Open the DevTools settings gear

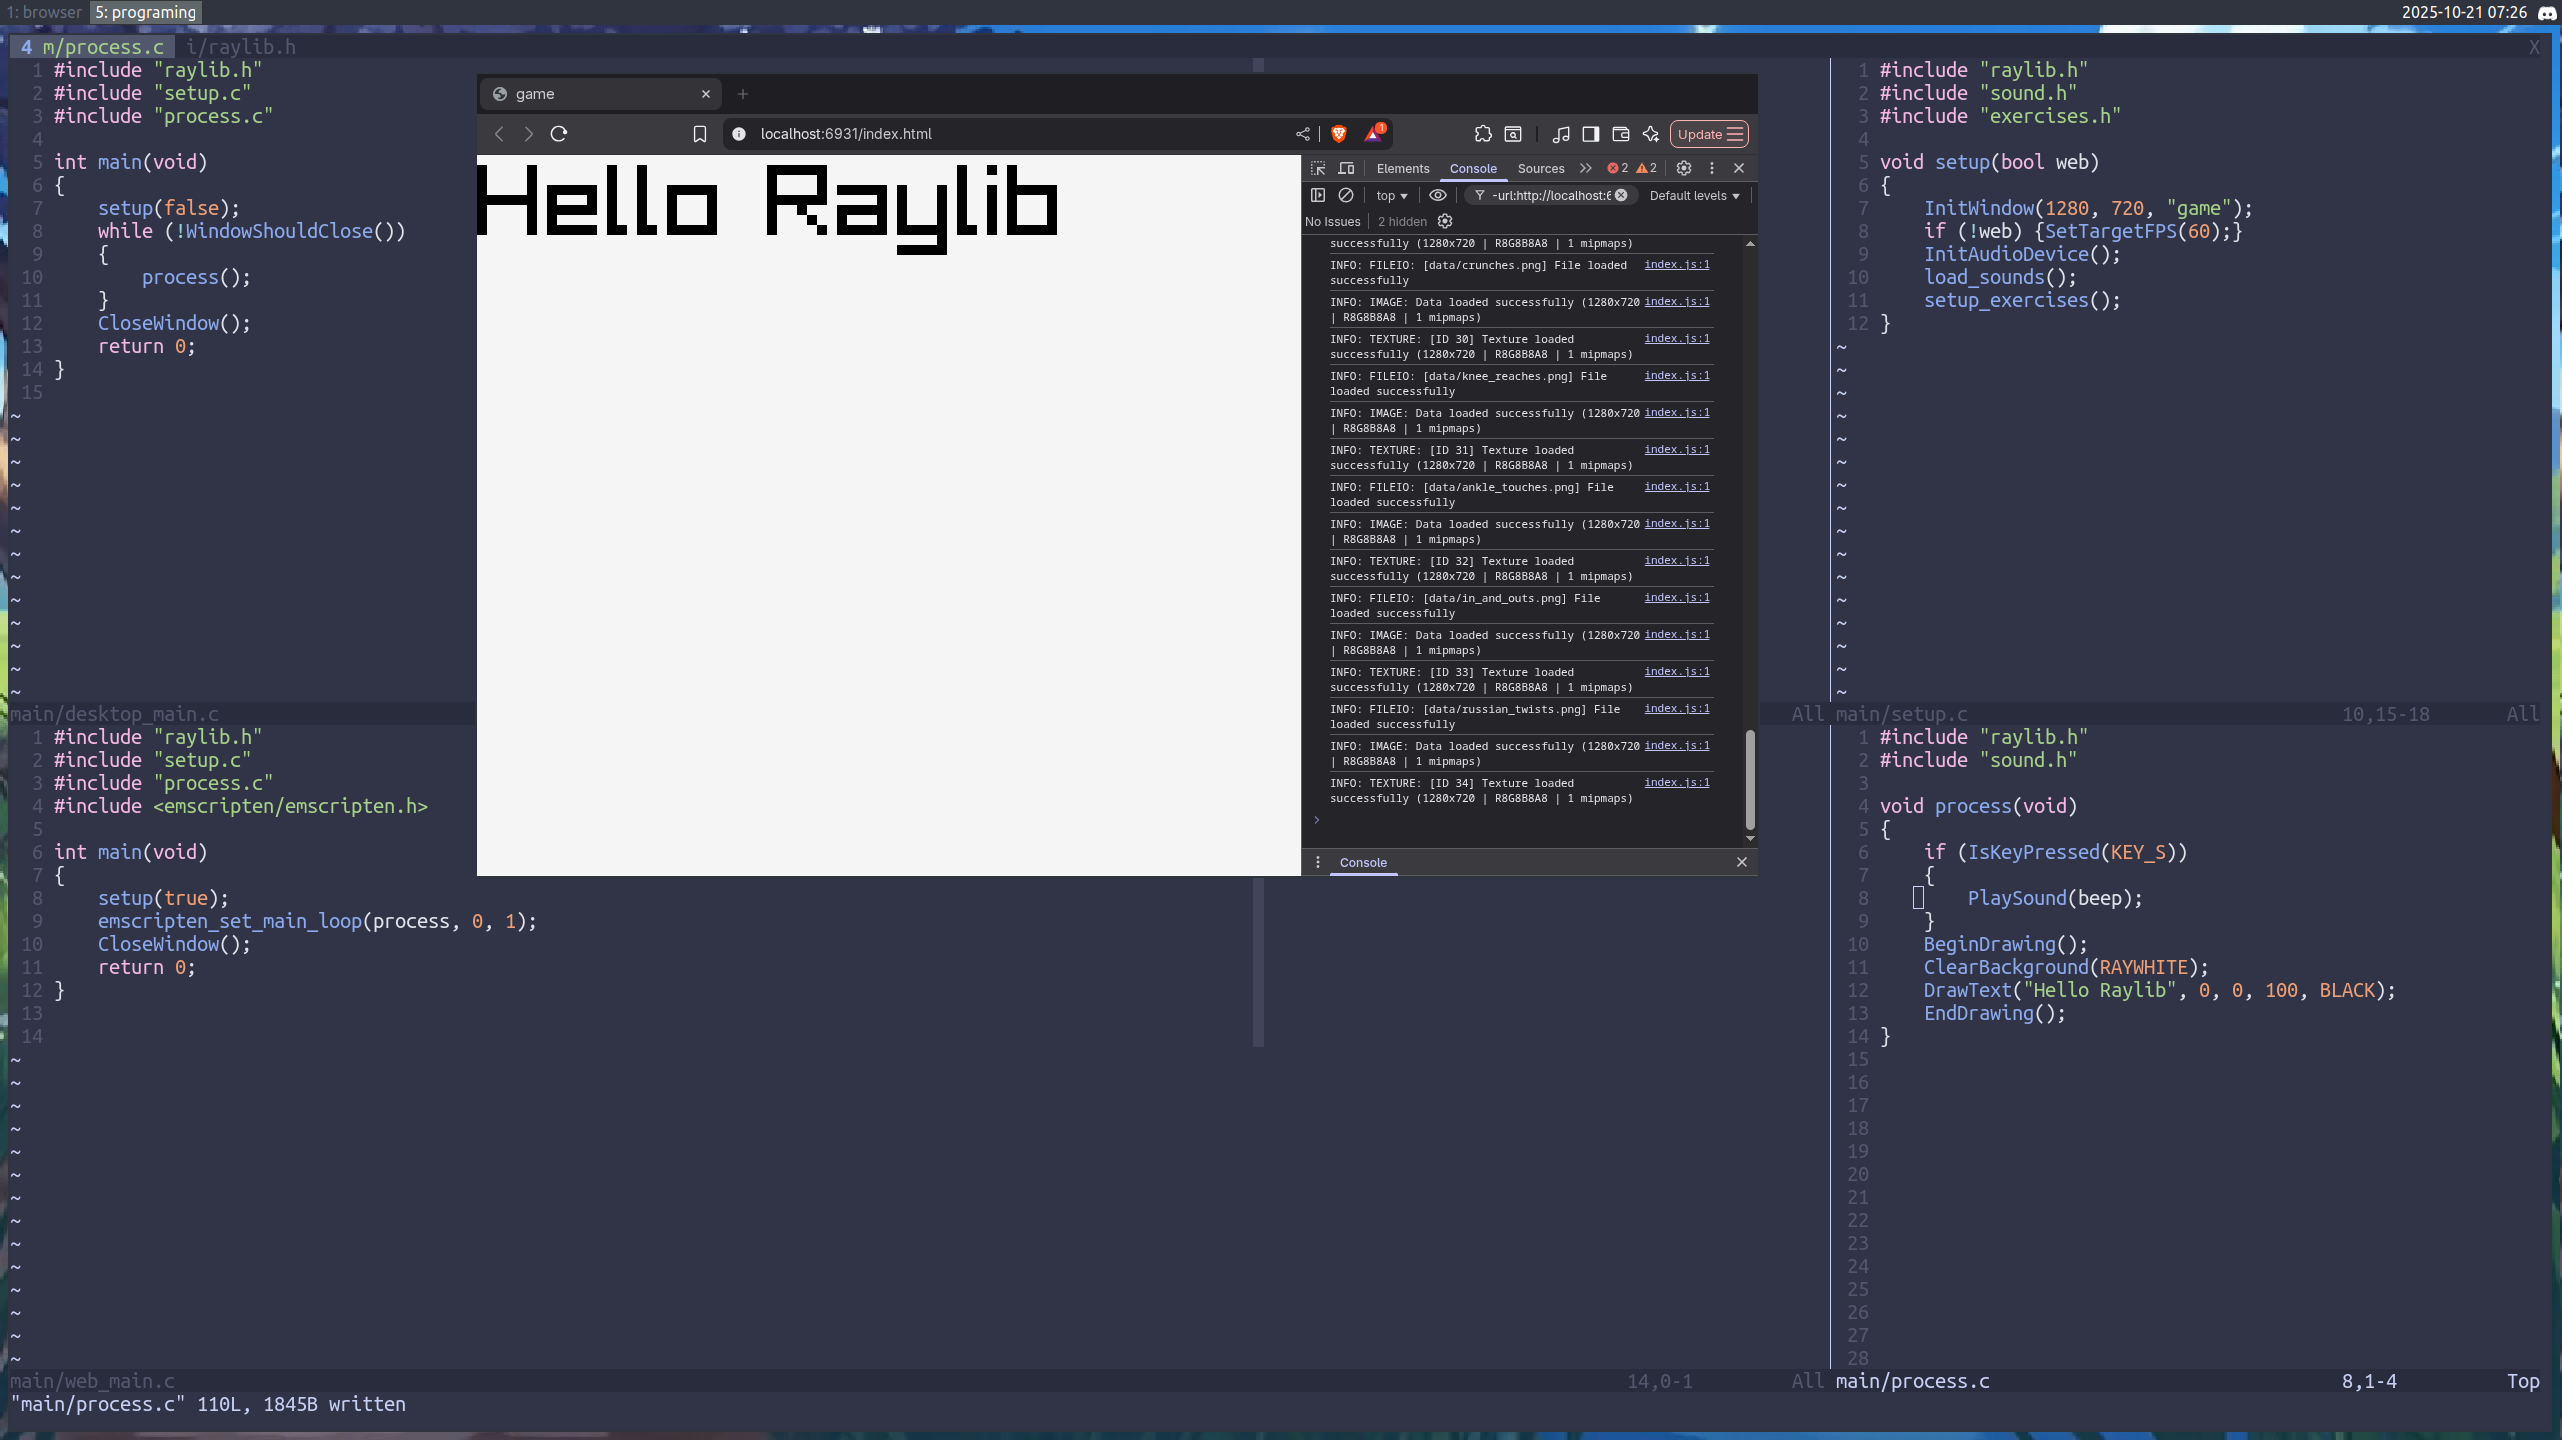(1684, 168)
